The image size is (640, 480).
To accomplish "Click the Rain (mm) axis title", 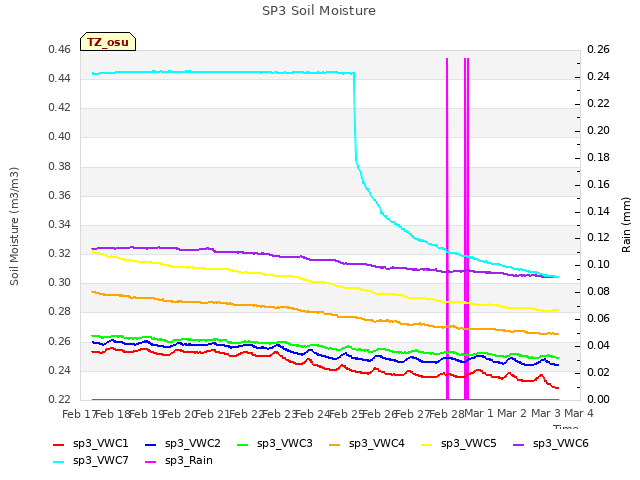I will click(x=626, y=225).
